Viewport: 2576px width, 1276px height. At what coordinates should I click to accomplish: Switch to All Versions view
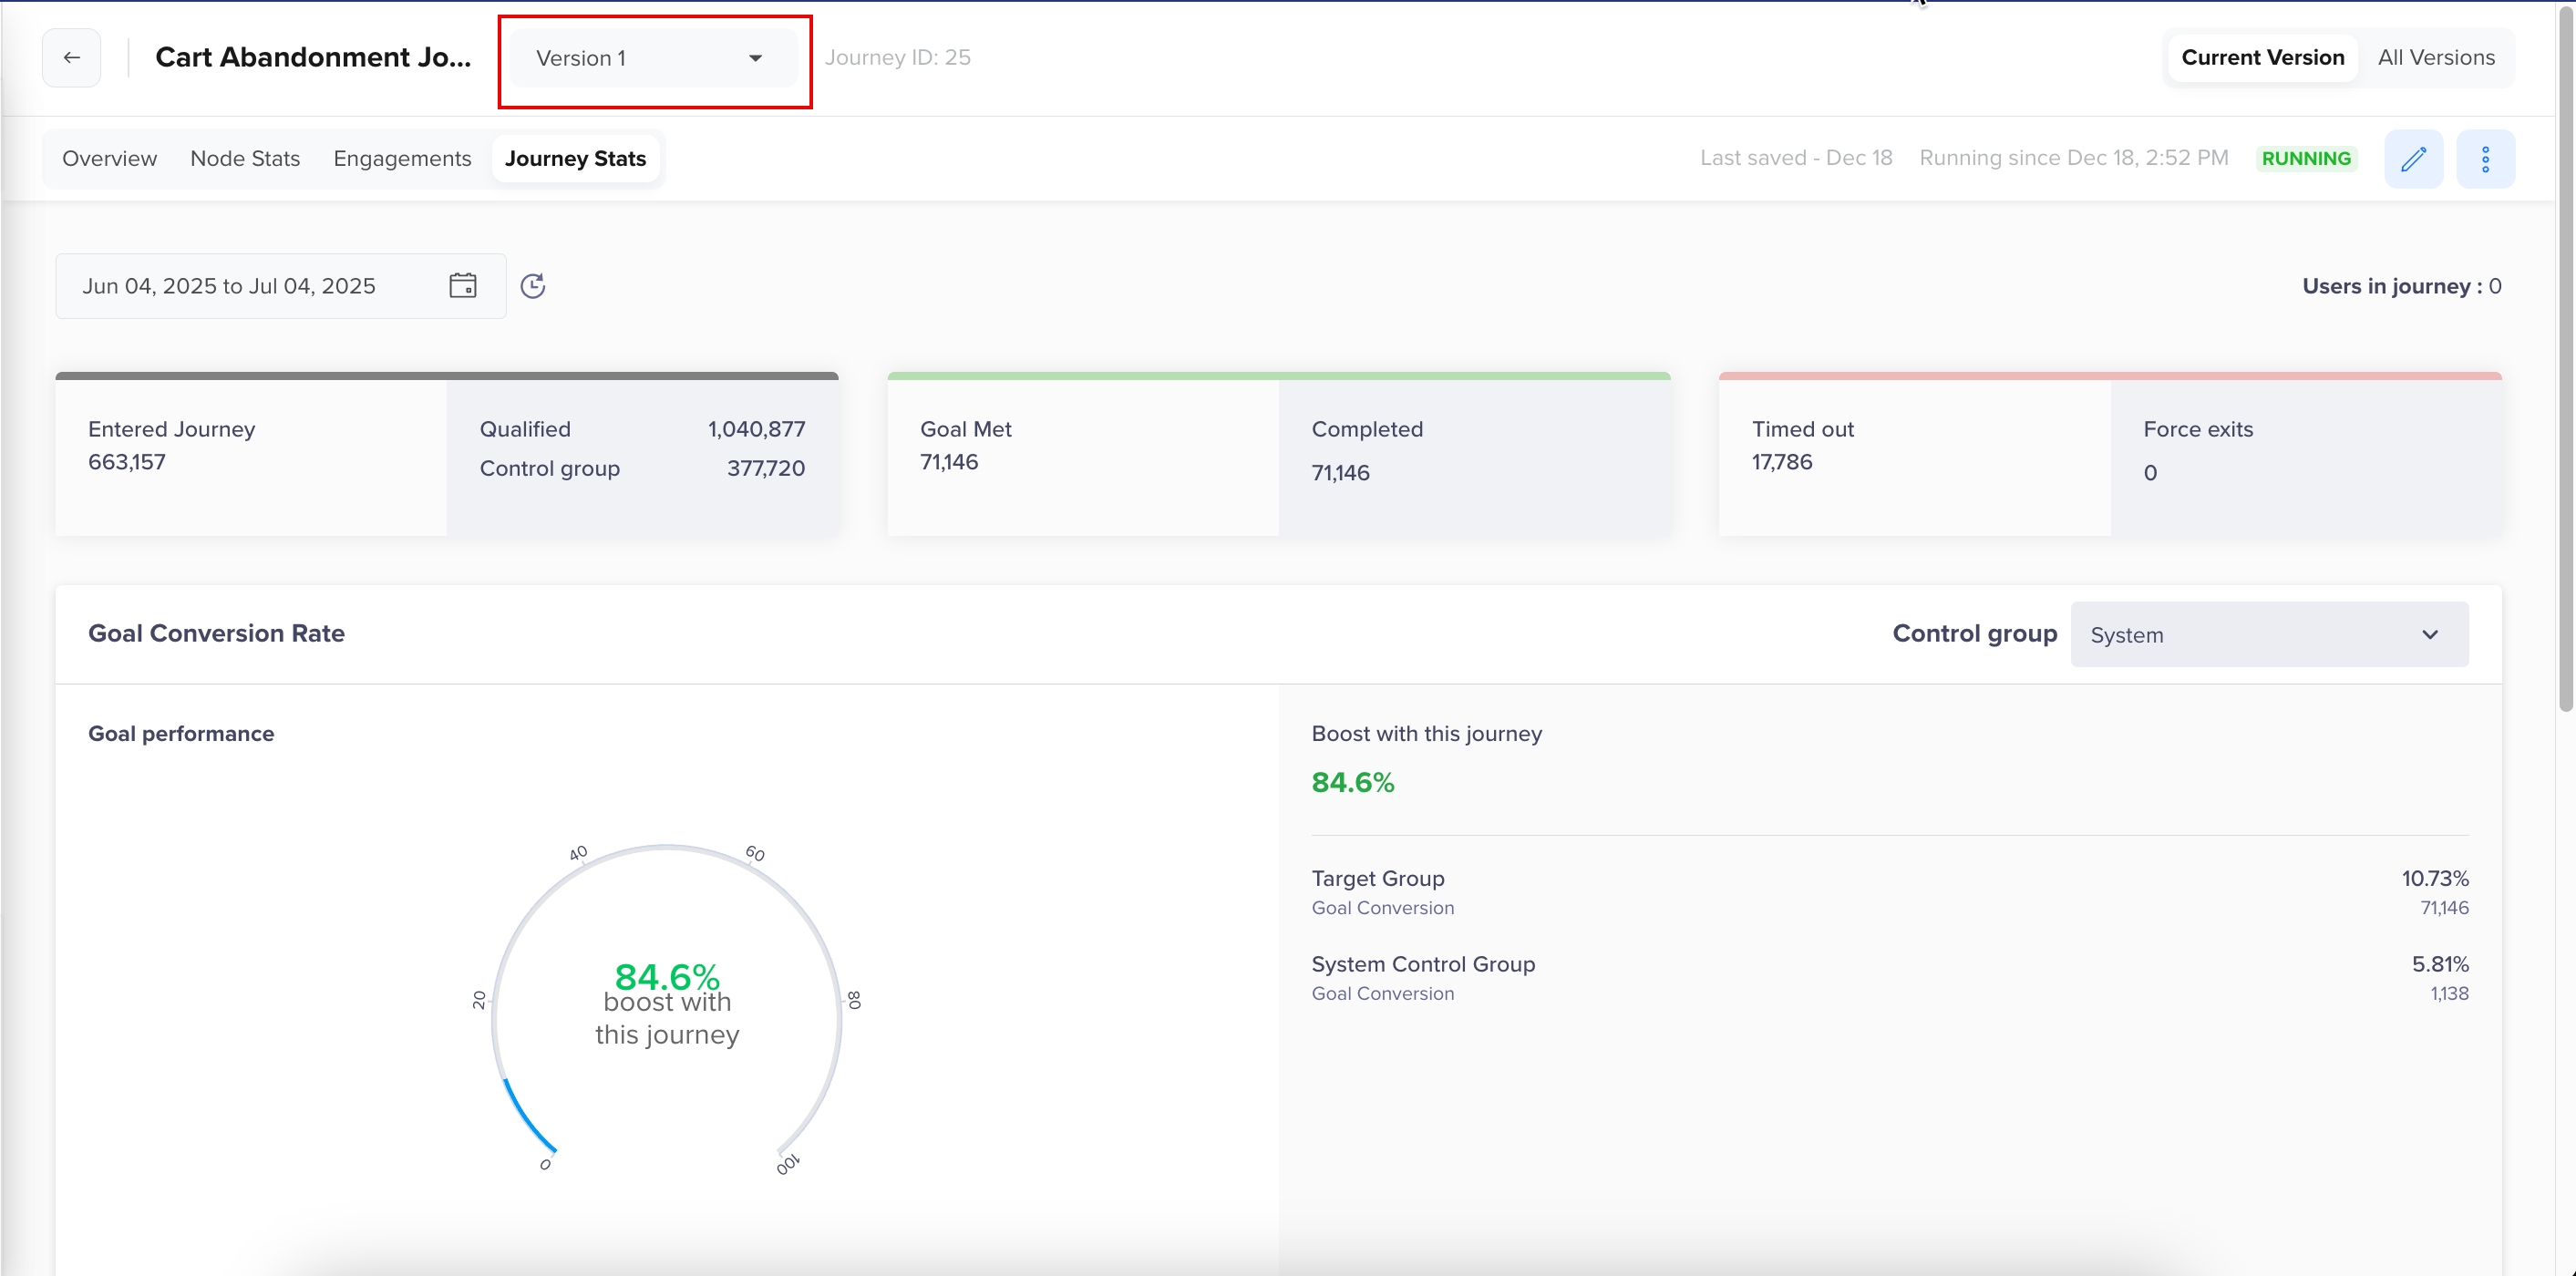[x=2436, y=58]
